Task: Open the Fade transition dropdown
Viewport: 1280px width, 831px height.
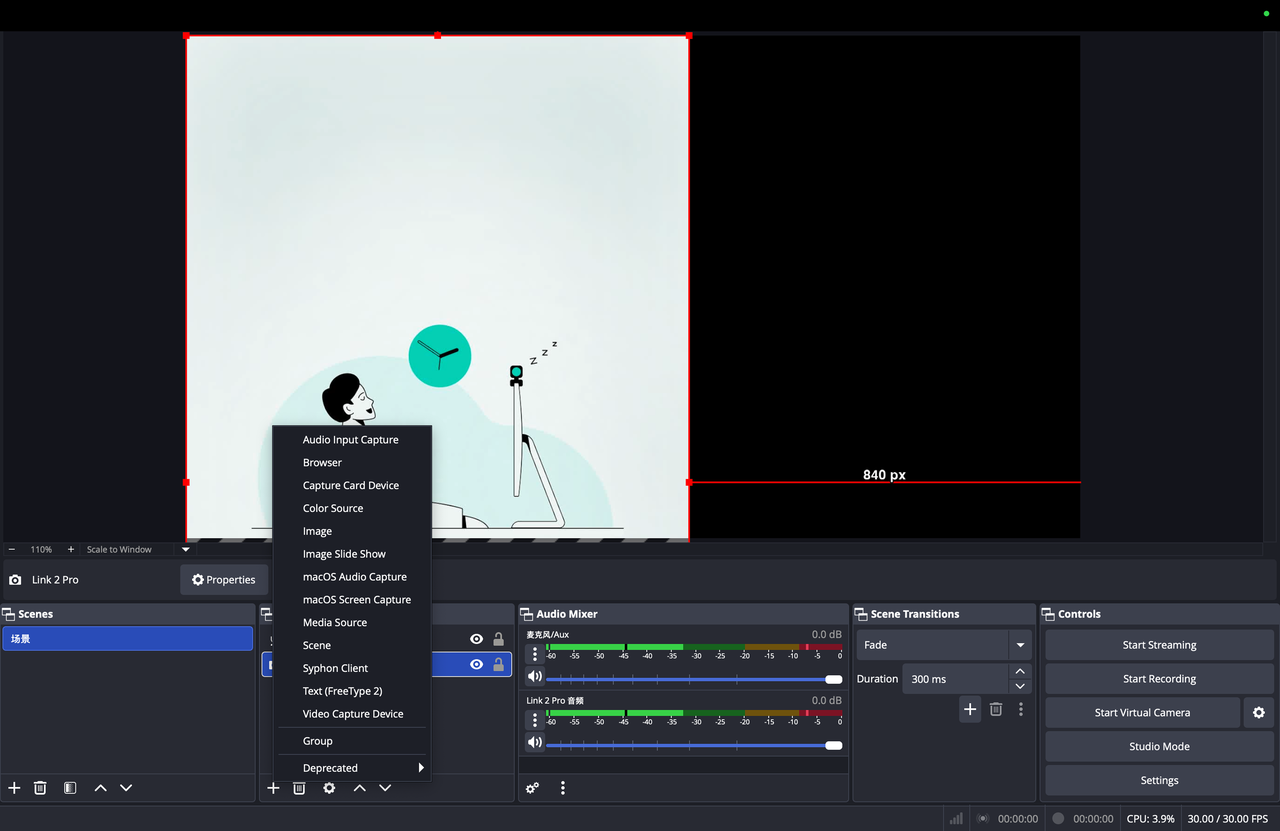Action: pyautogui.click(x=1020, y=645)
